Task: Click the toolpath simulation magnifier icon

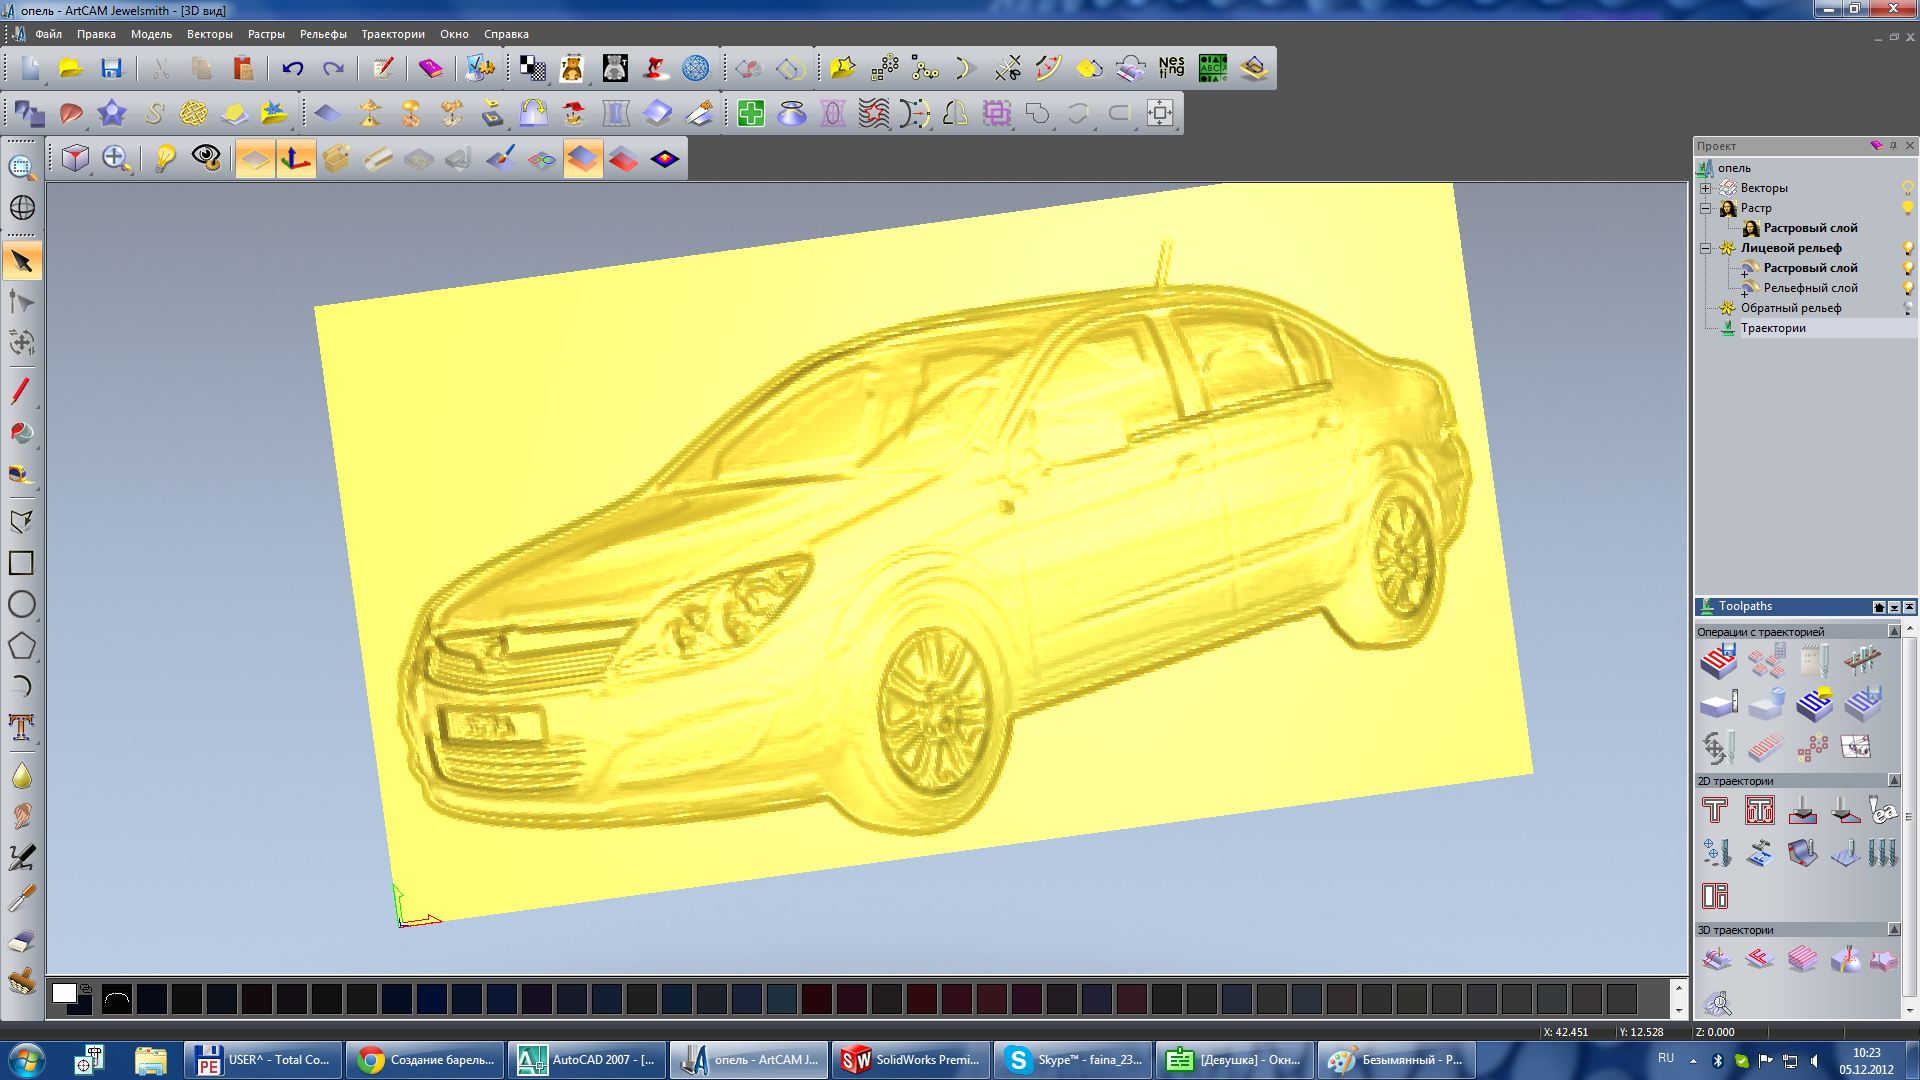Action: point(1717,1001)
